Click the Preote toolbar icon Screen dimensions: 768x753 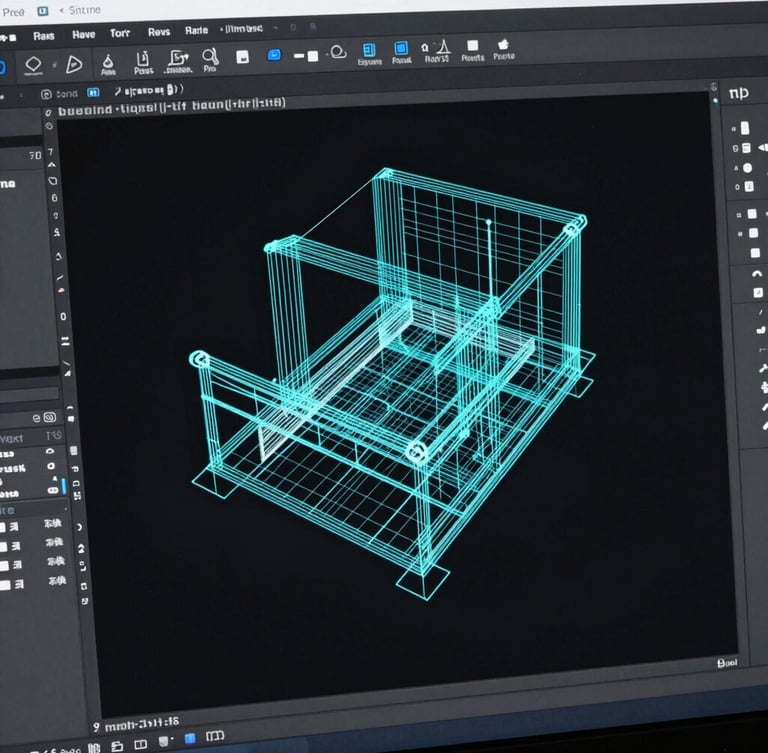(x=504, y=49)
